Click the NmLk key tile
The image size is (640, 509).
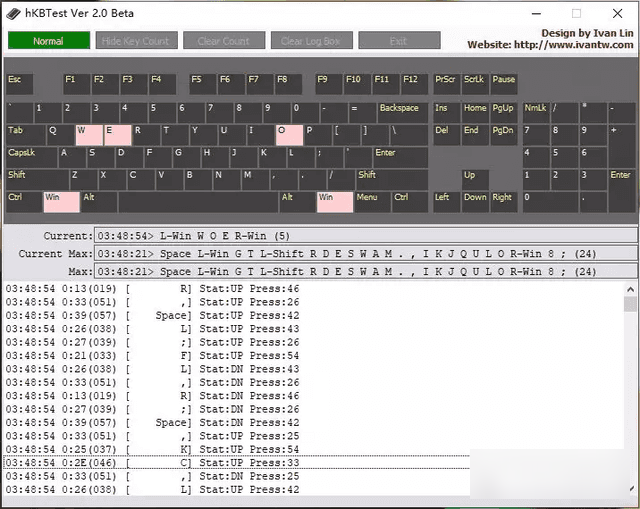tap(536, 113)
